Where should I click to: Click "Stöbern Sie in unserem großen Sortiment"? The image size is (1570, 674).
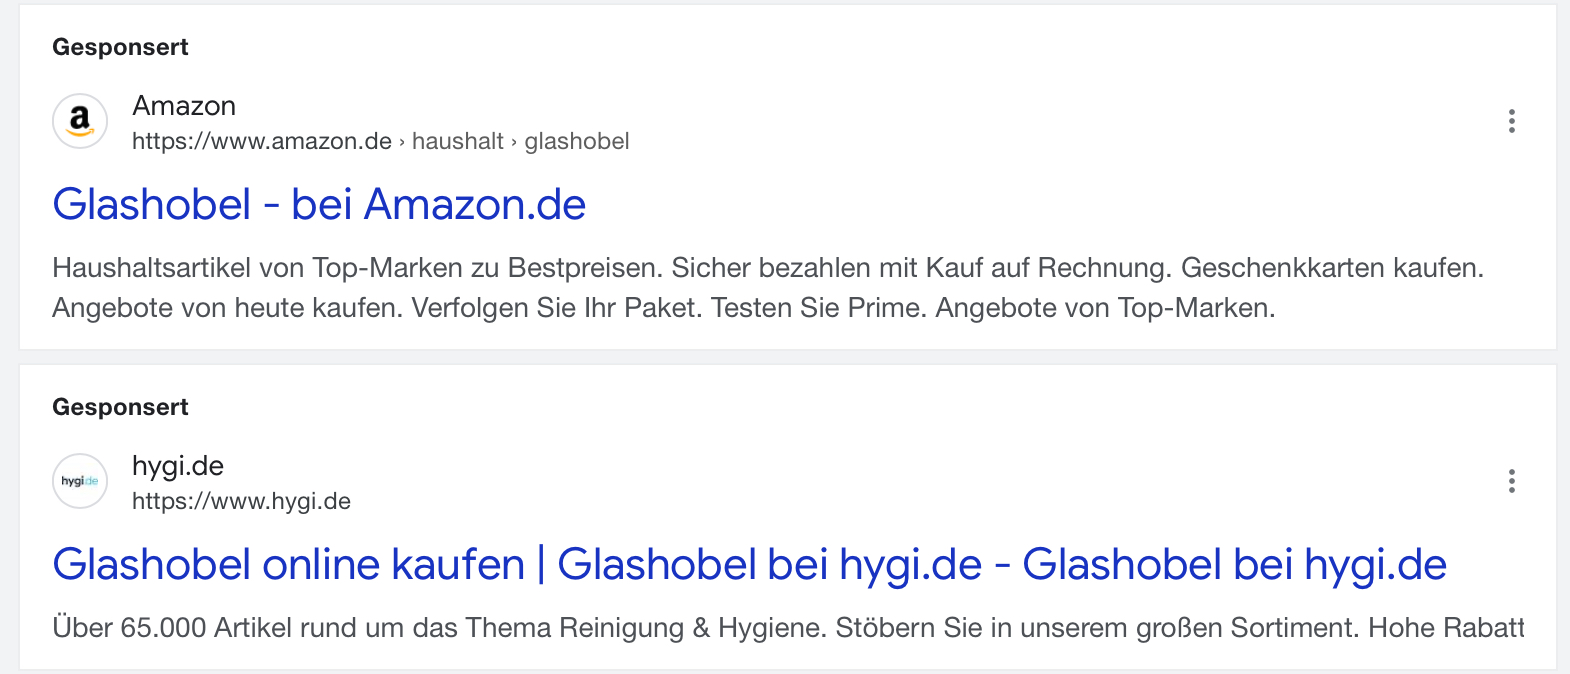pyautogui.click(x=1097, y=628)
